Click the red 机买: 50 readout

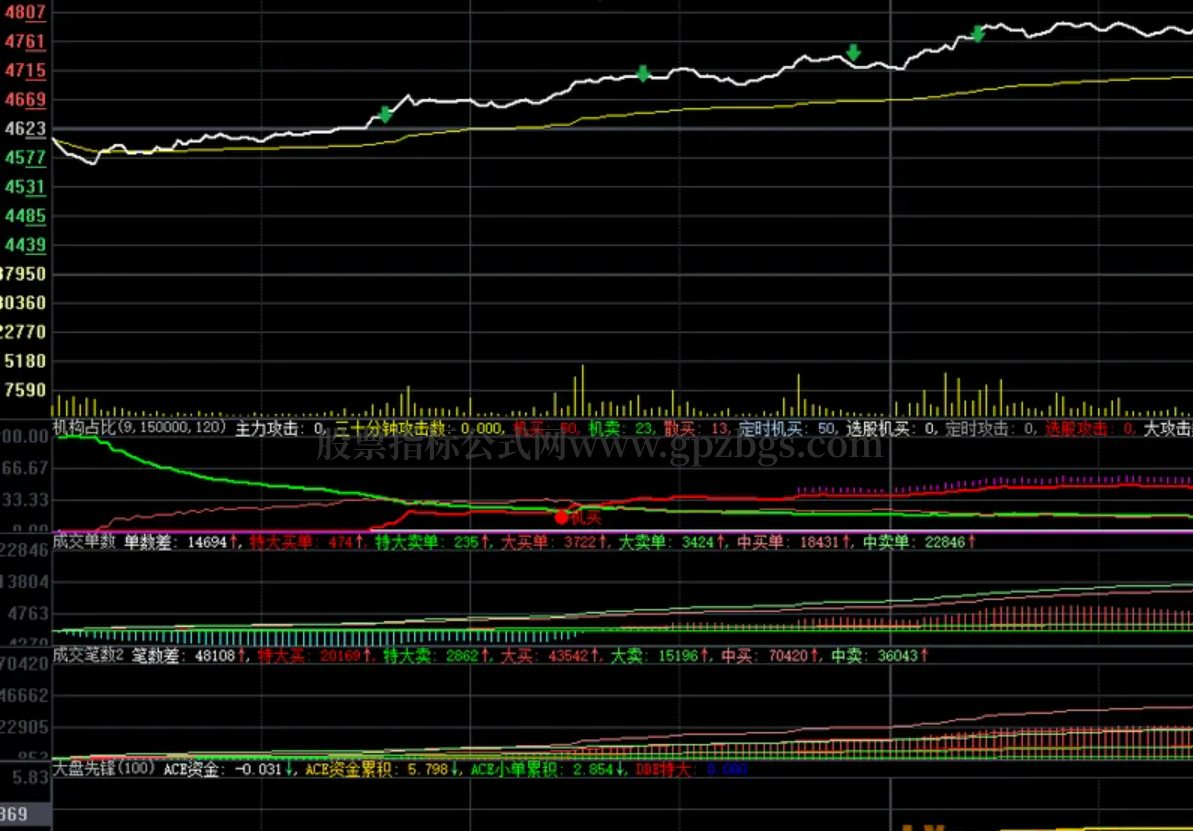pos(545,428)
